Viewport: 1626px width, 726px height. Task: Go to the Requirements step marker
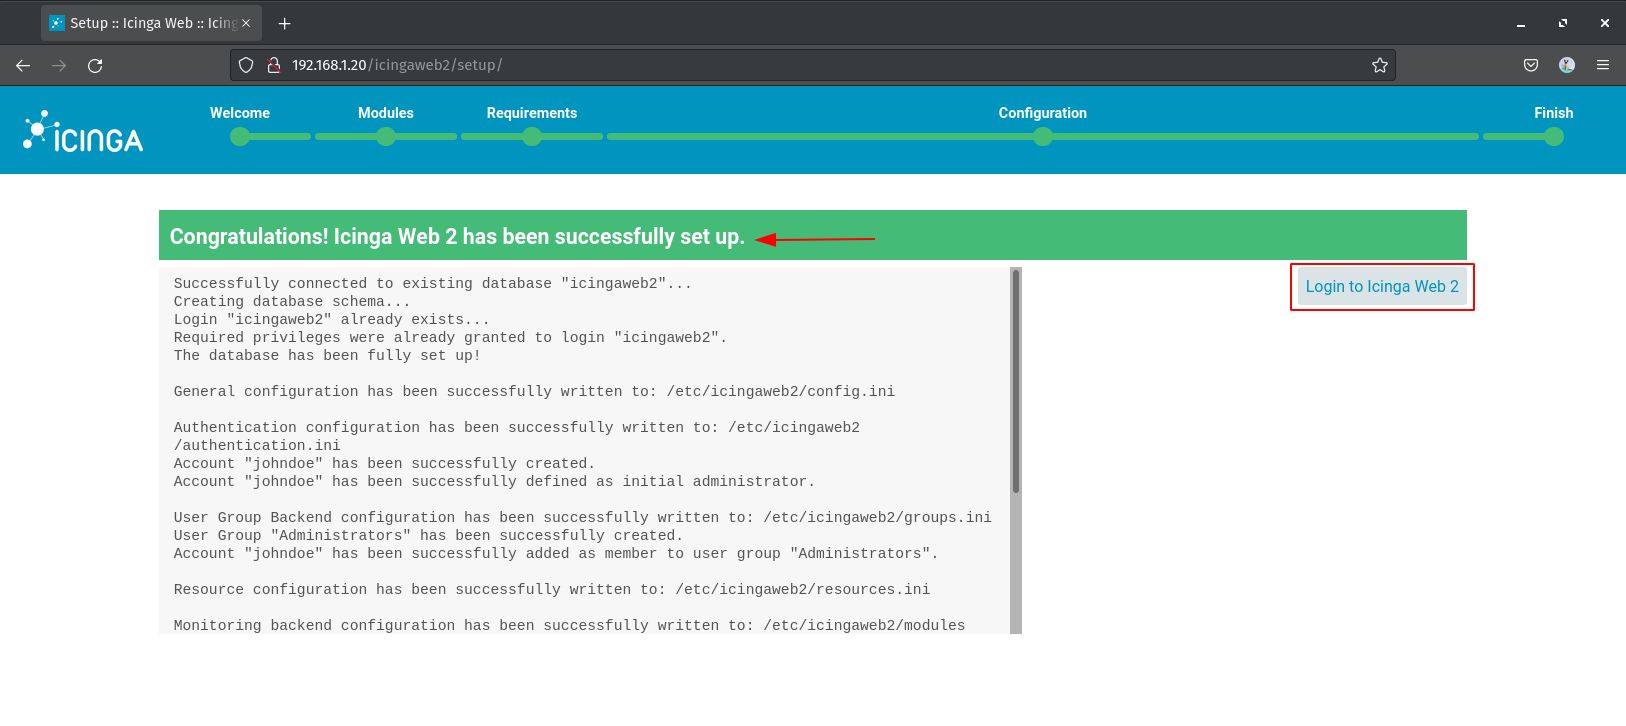[x=532, y=137]
